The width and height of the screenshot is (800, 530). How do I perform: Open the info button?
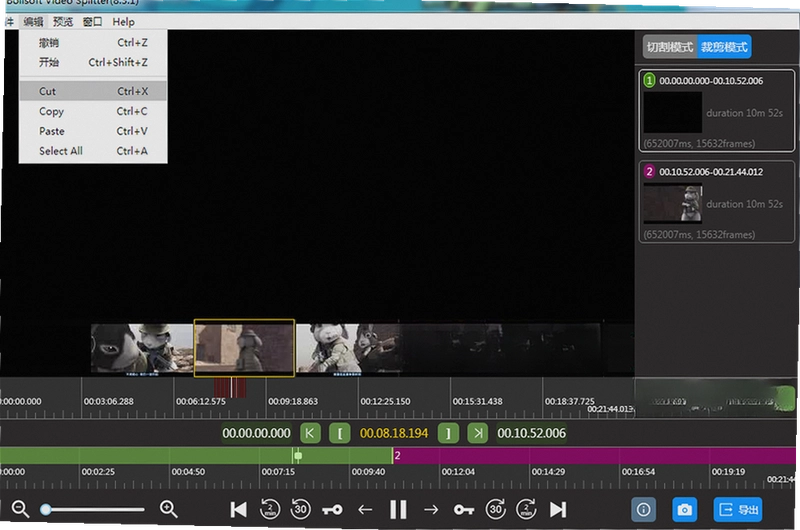[x=643, y=509]
